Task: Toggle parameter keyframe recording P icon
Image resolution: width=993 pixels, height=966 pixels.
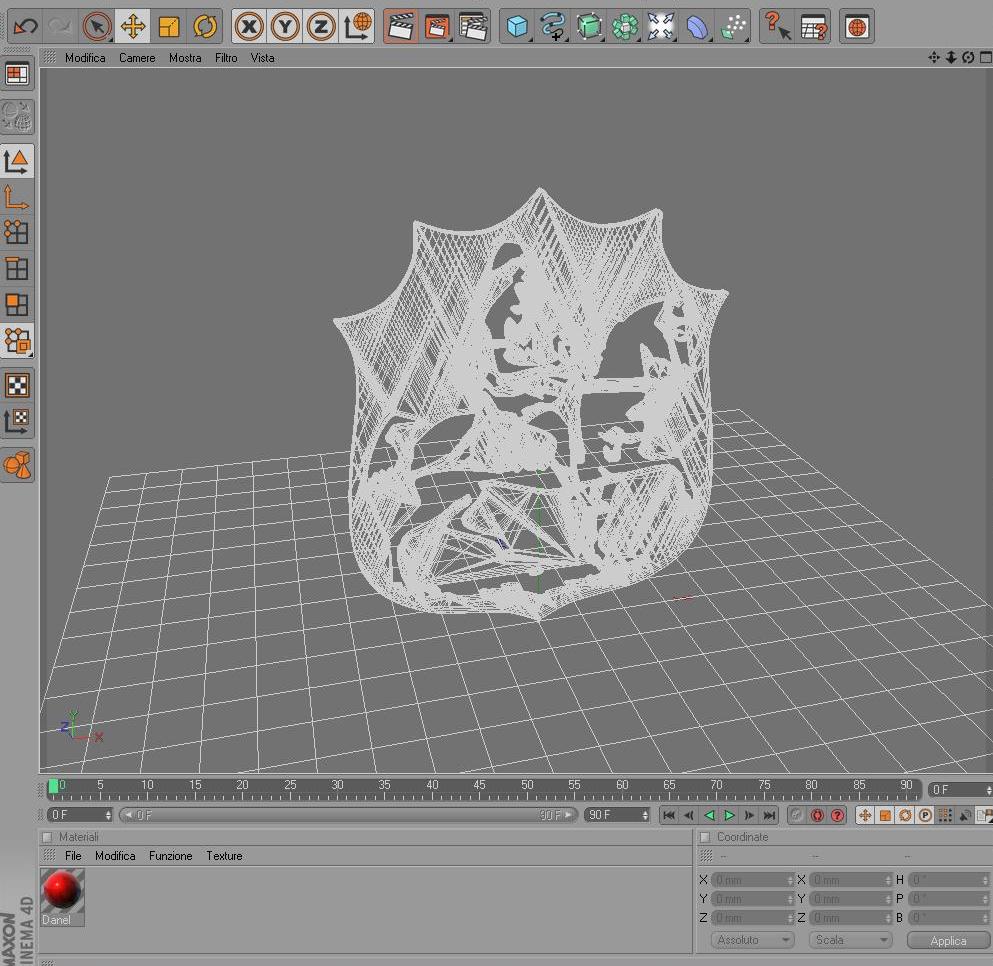Action: coord(925,815)
